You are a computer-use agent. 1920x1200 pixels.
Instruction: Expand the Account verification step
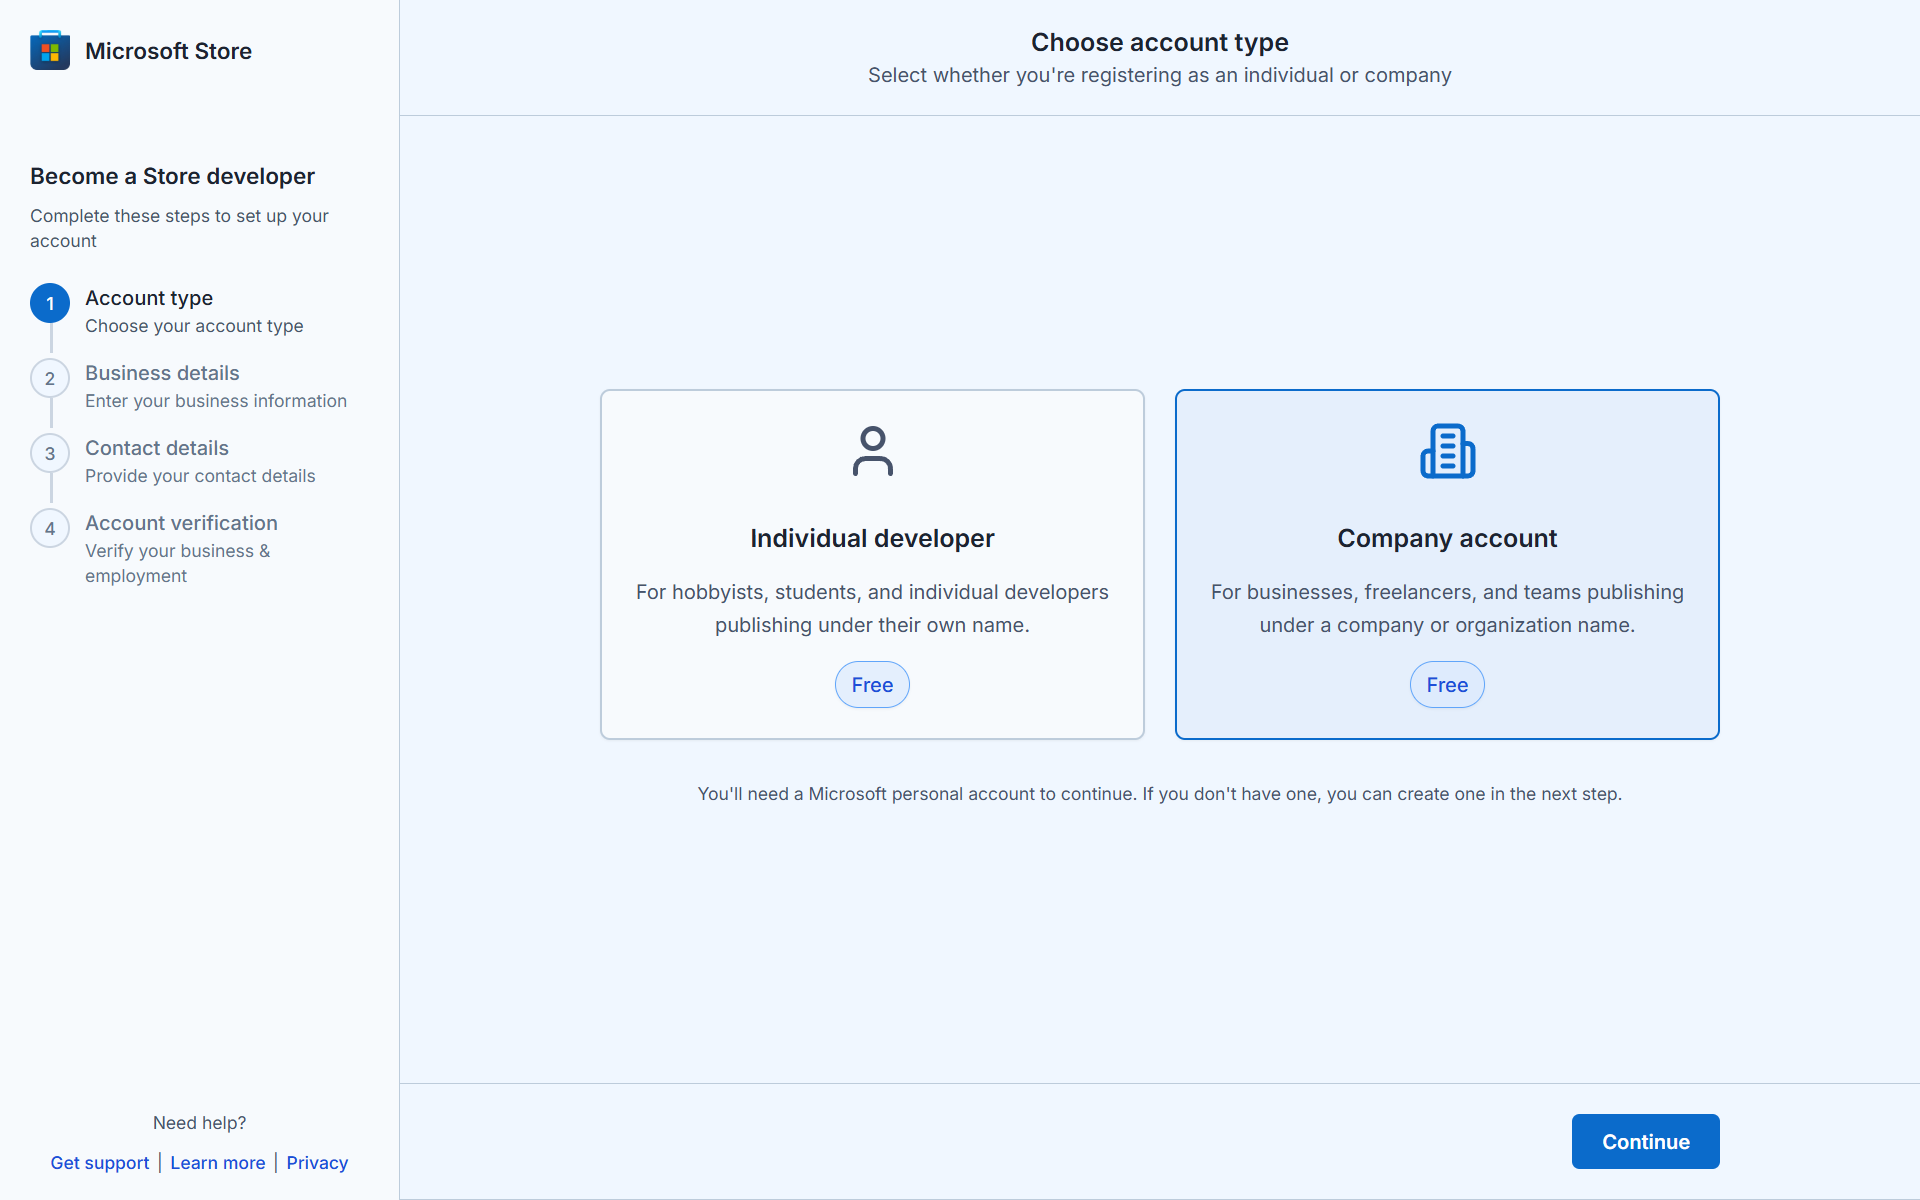click(x=181, y=523)
